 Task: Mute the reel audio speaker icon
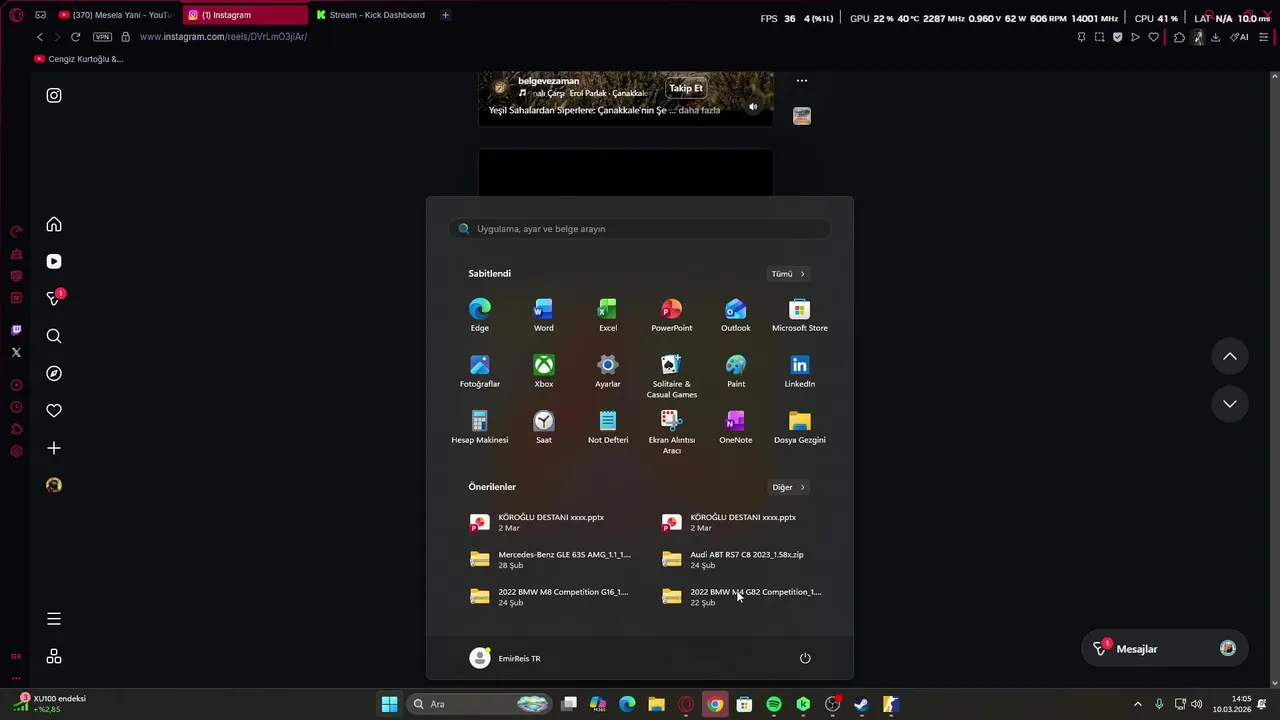tap(753, 107)
